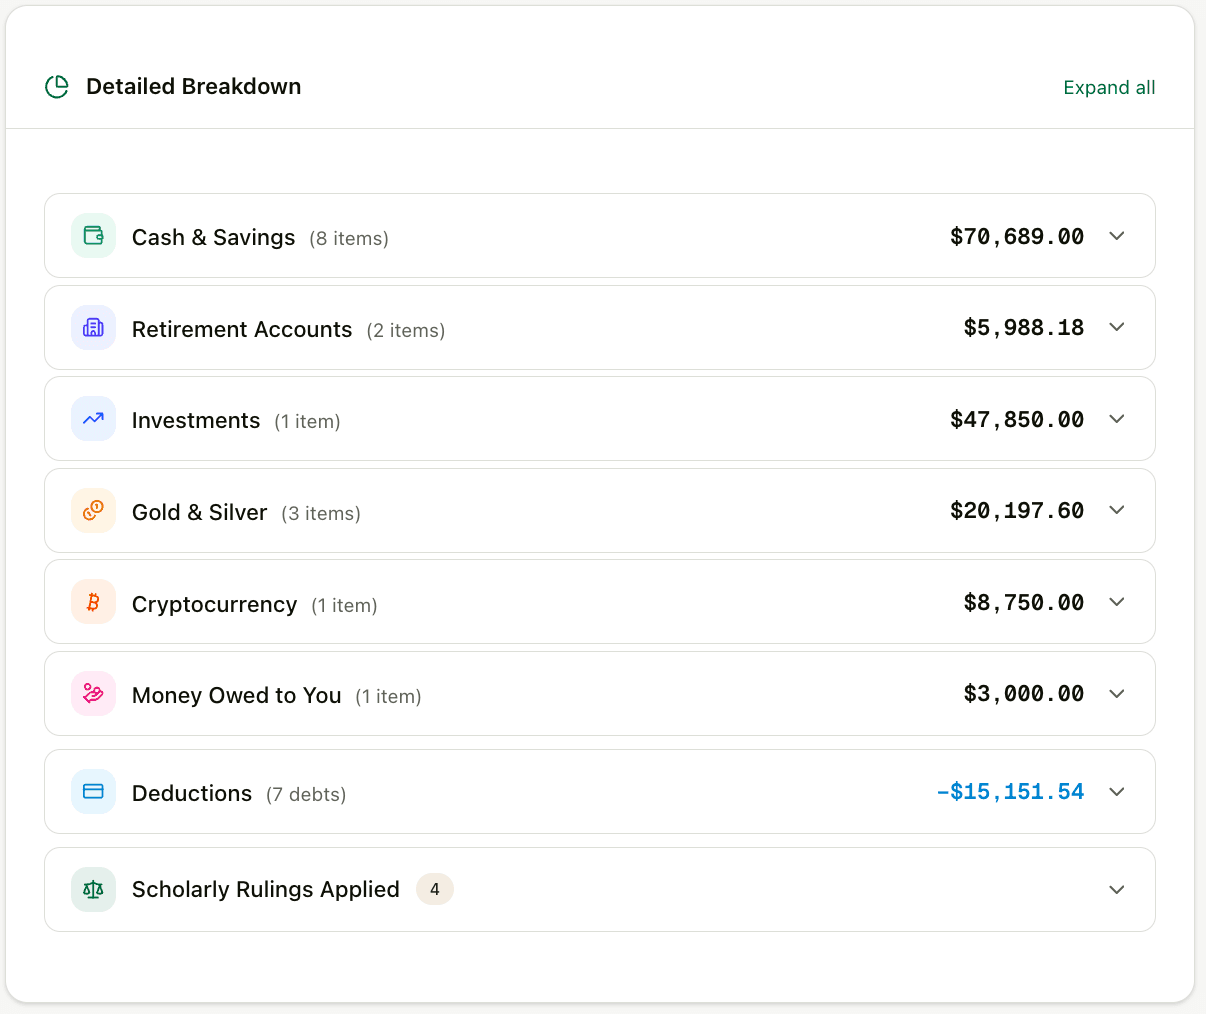Click the Cash & Savings wallet icon
The width and height of the screenshot is (1206, 1014).
93,236
